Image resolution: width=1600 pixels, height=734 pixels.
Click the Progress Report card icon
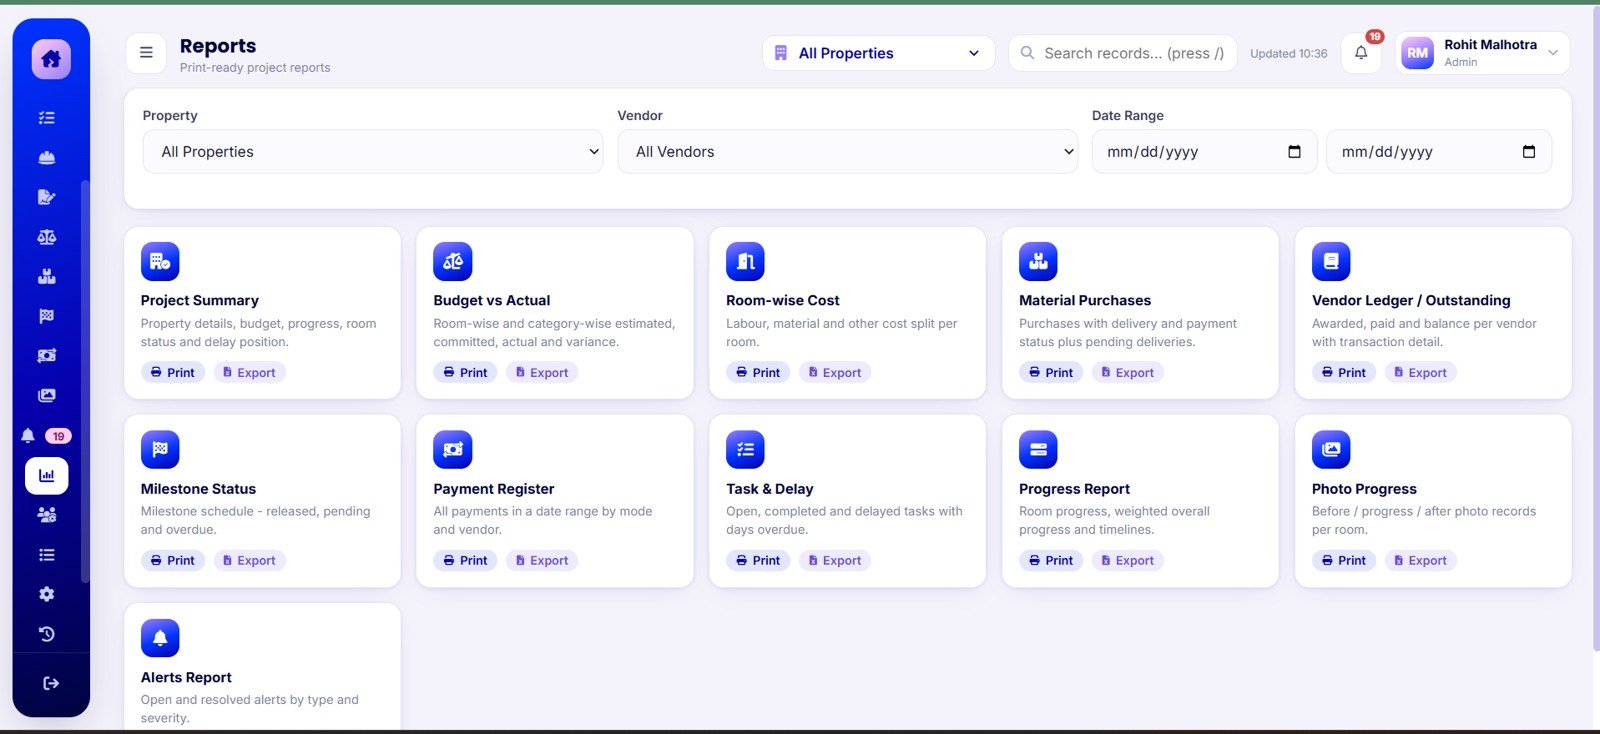pos(1038,450)
